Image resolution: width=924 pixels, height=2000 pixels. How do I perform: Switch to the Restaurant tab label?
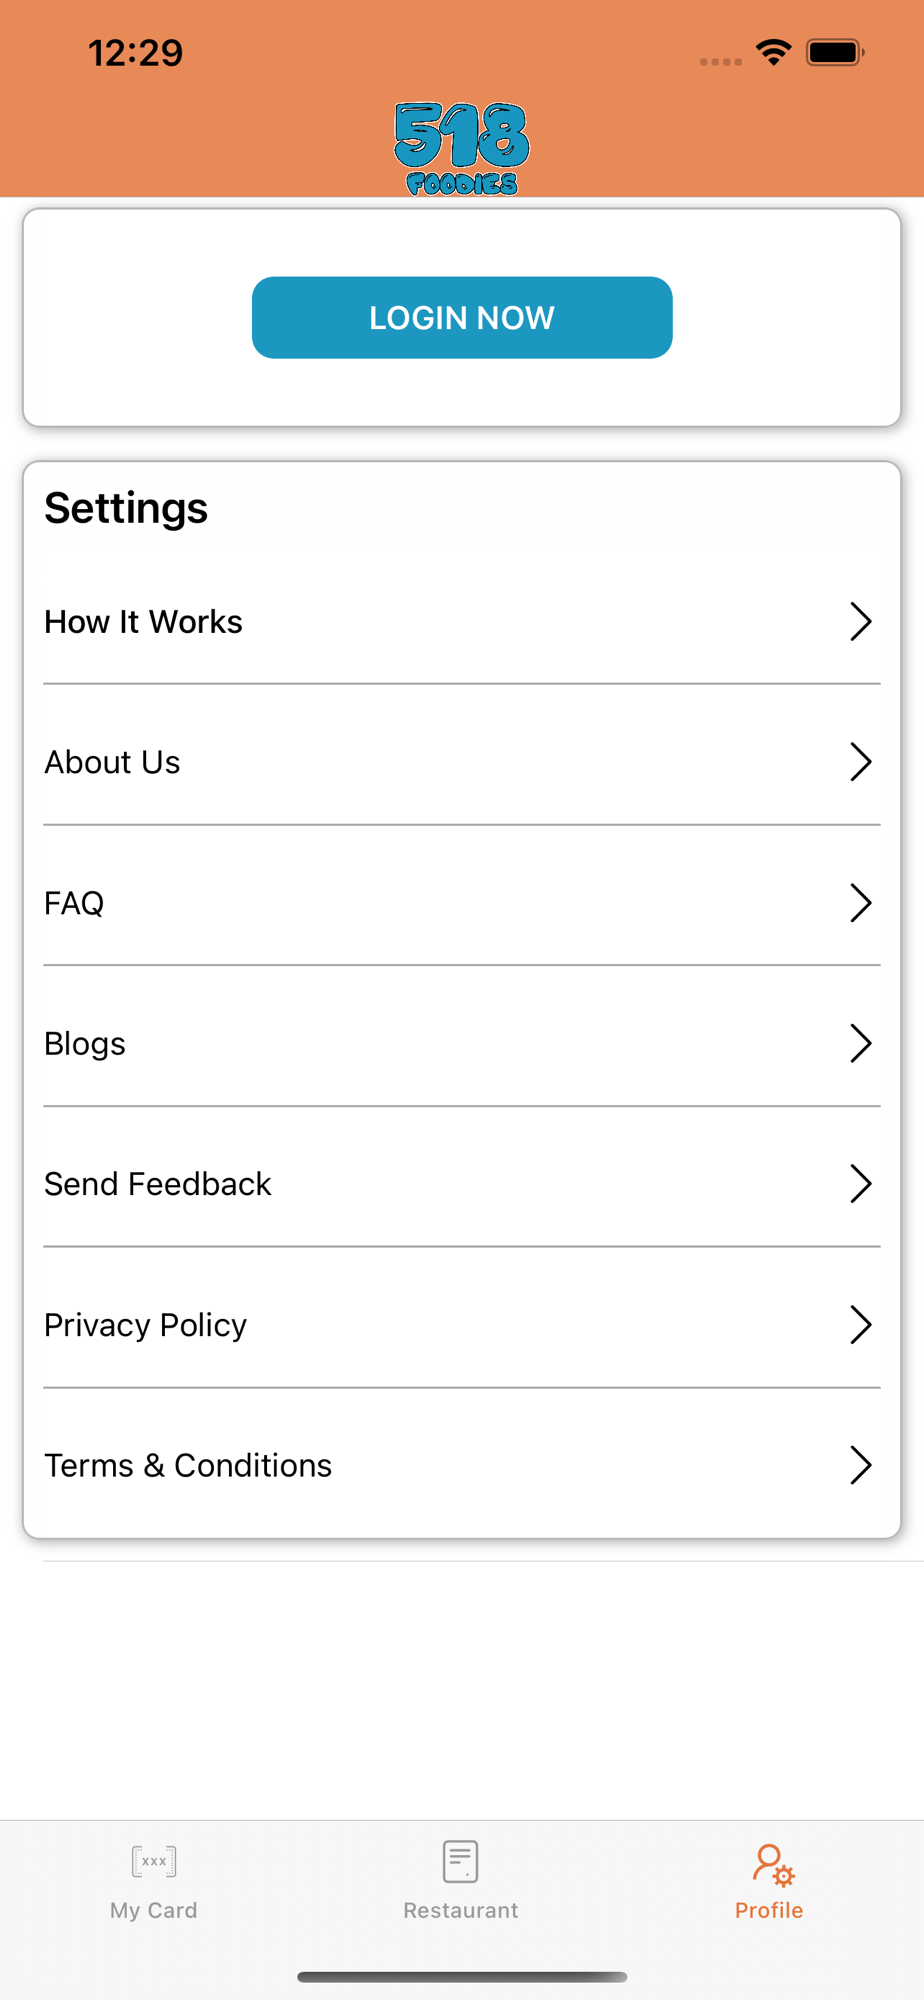coord(461,1910)
